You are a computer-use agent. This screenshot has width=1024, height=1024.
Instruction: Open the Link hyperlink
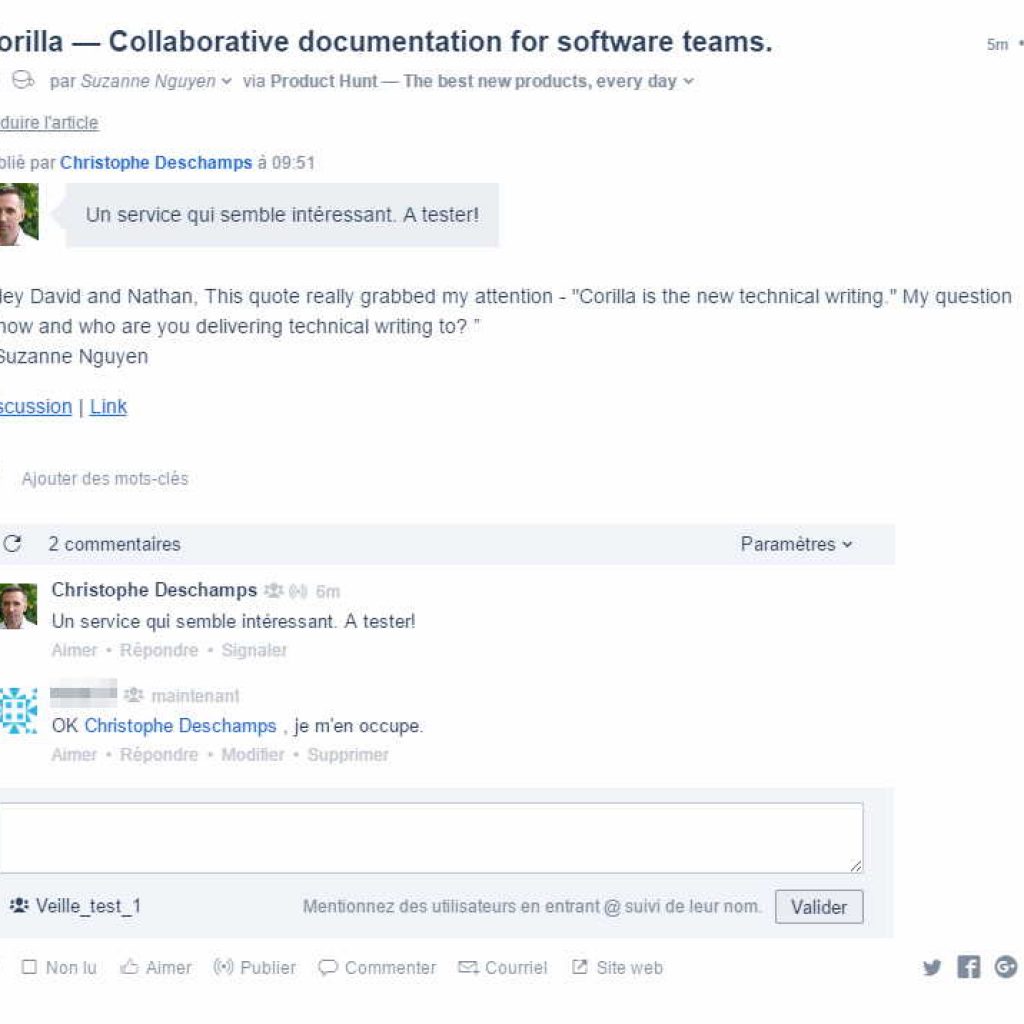click(x=108, y=406)
